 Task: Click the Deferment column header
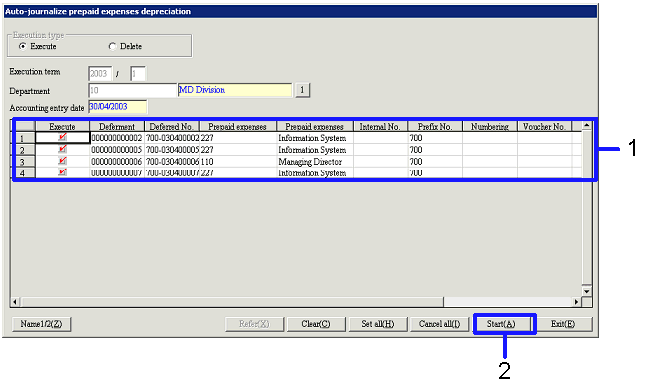click(x=117, y=126)
